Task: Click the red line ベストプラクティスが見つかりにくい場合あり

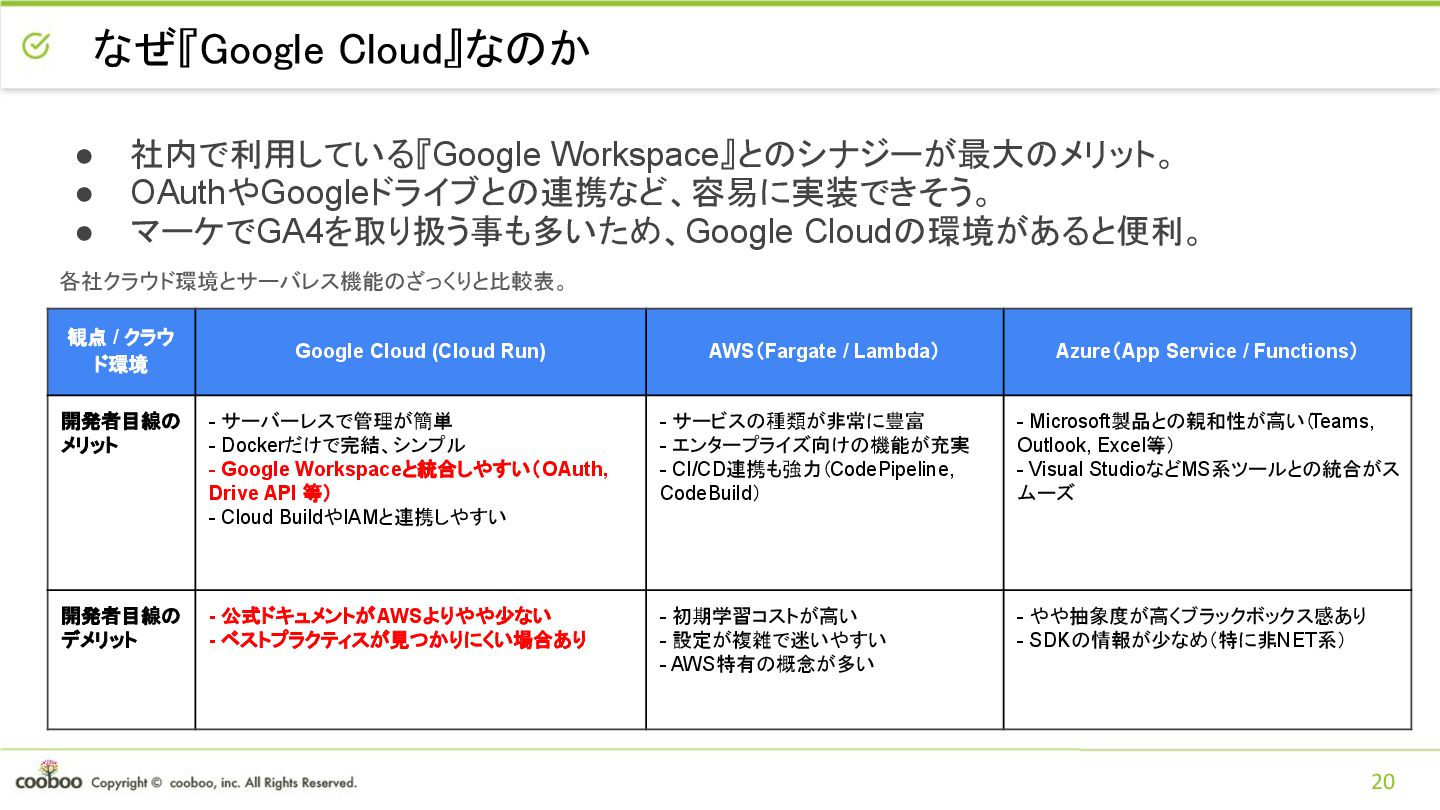Action: (x=398, y=639)
